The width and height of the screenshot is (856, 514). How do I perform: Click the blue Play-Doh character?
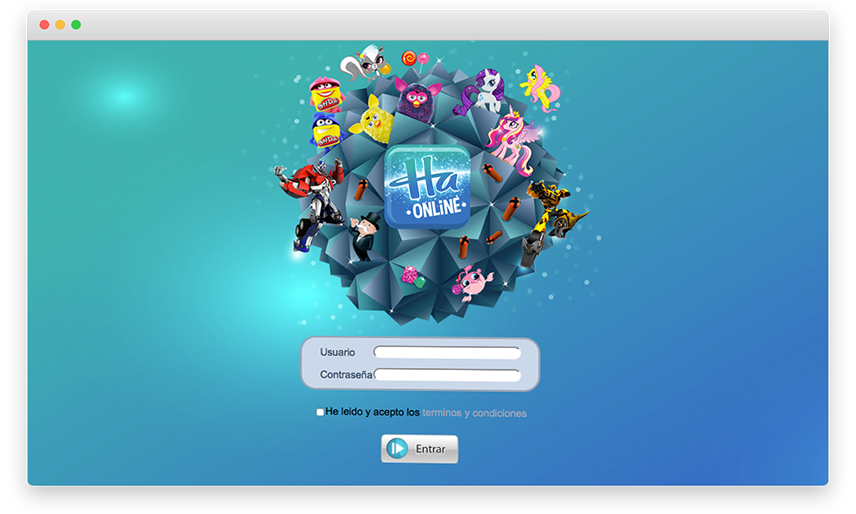point(325,130)
